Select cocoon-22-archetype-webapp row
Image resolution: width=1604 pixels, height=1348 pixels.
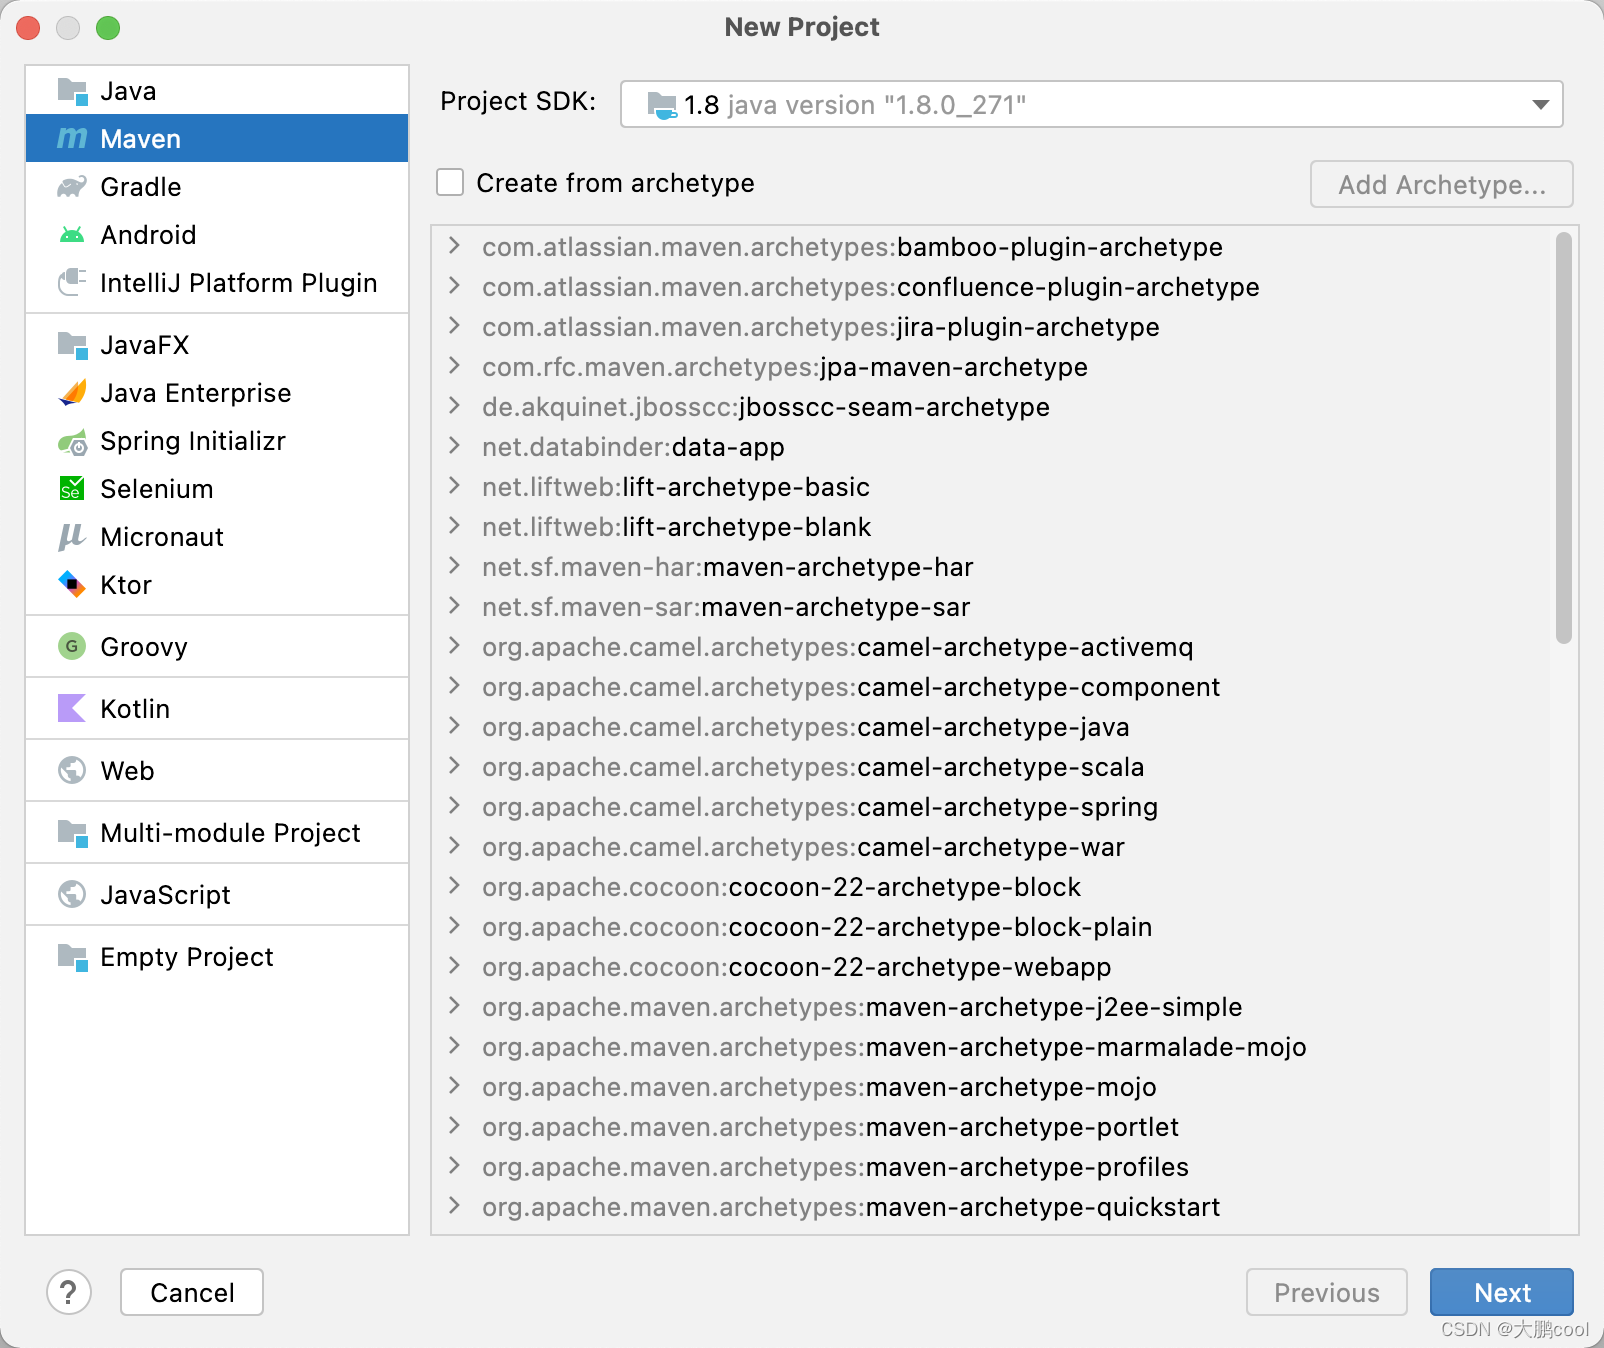click(991, 967)
